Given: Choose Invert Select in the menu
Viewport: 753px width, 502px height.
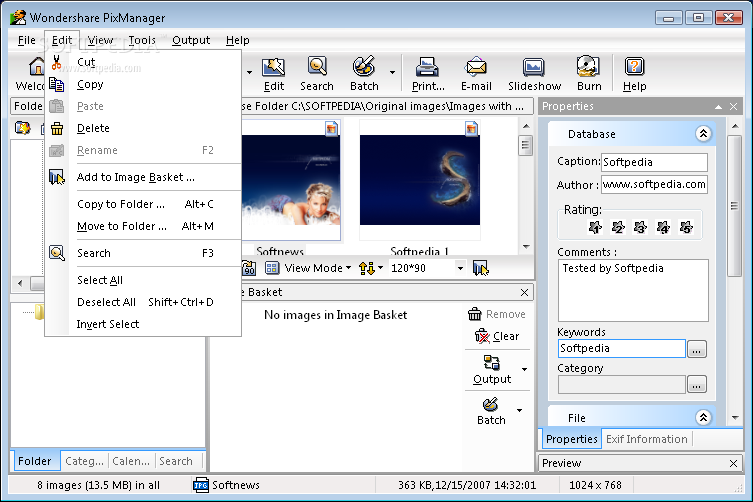Looking at the screenshot, I should click(x=143, y=324).
